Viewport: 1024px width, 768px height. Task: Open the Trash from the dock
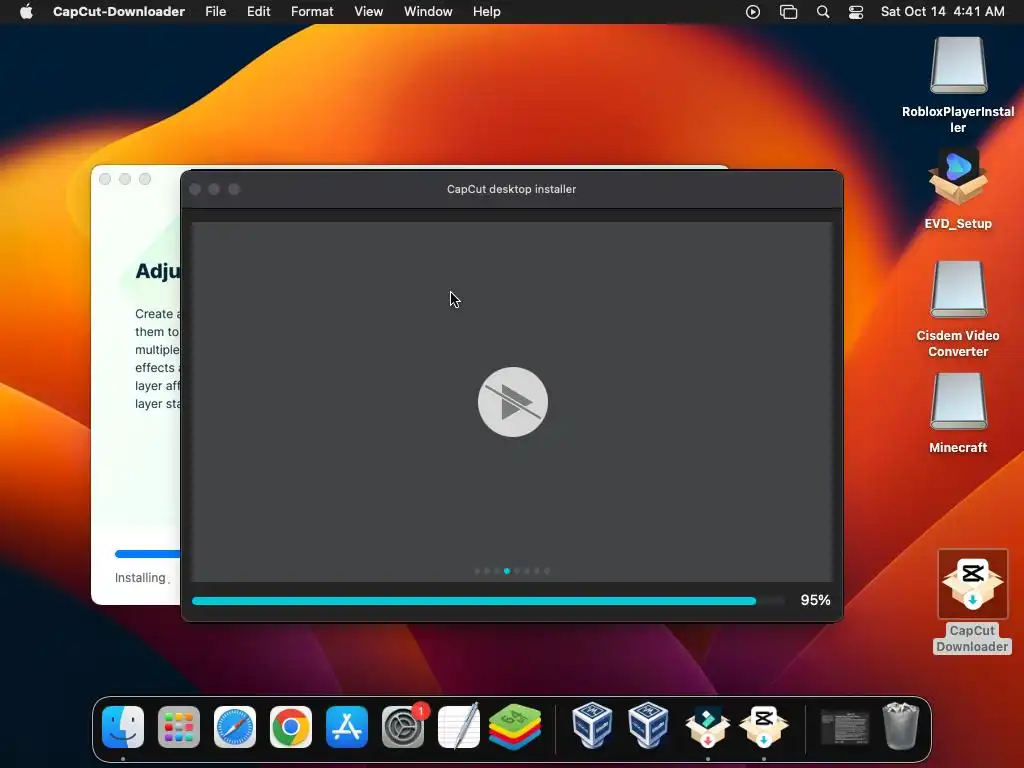coord(901,726)
